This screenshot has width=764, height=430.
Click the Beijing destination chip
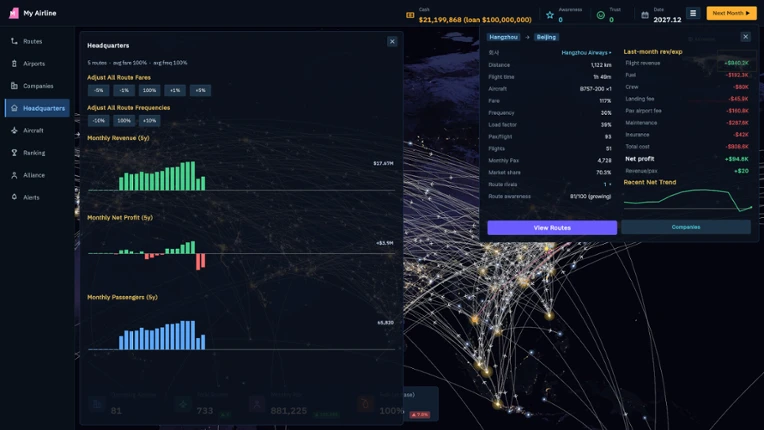(x=546, y=37)
